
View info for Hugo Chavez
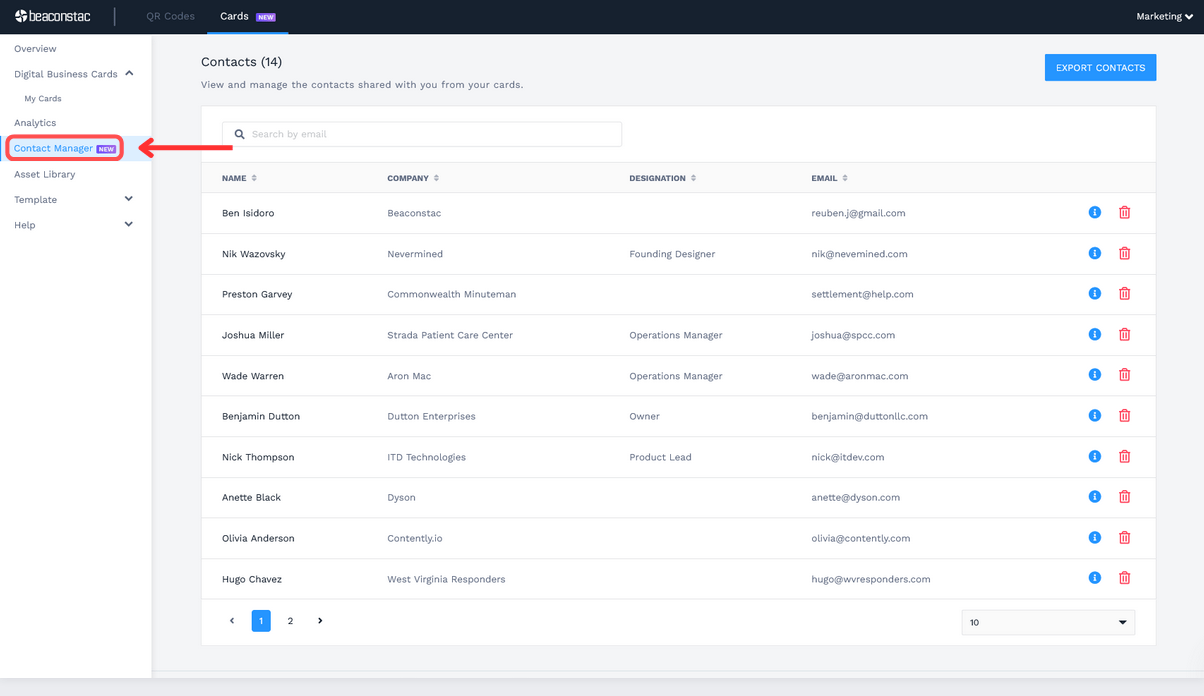(x=1094, y=577)
